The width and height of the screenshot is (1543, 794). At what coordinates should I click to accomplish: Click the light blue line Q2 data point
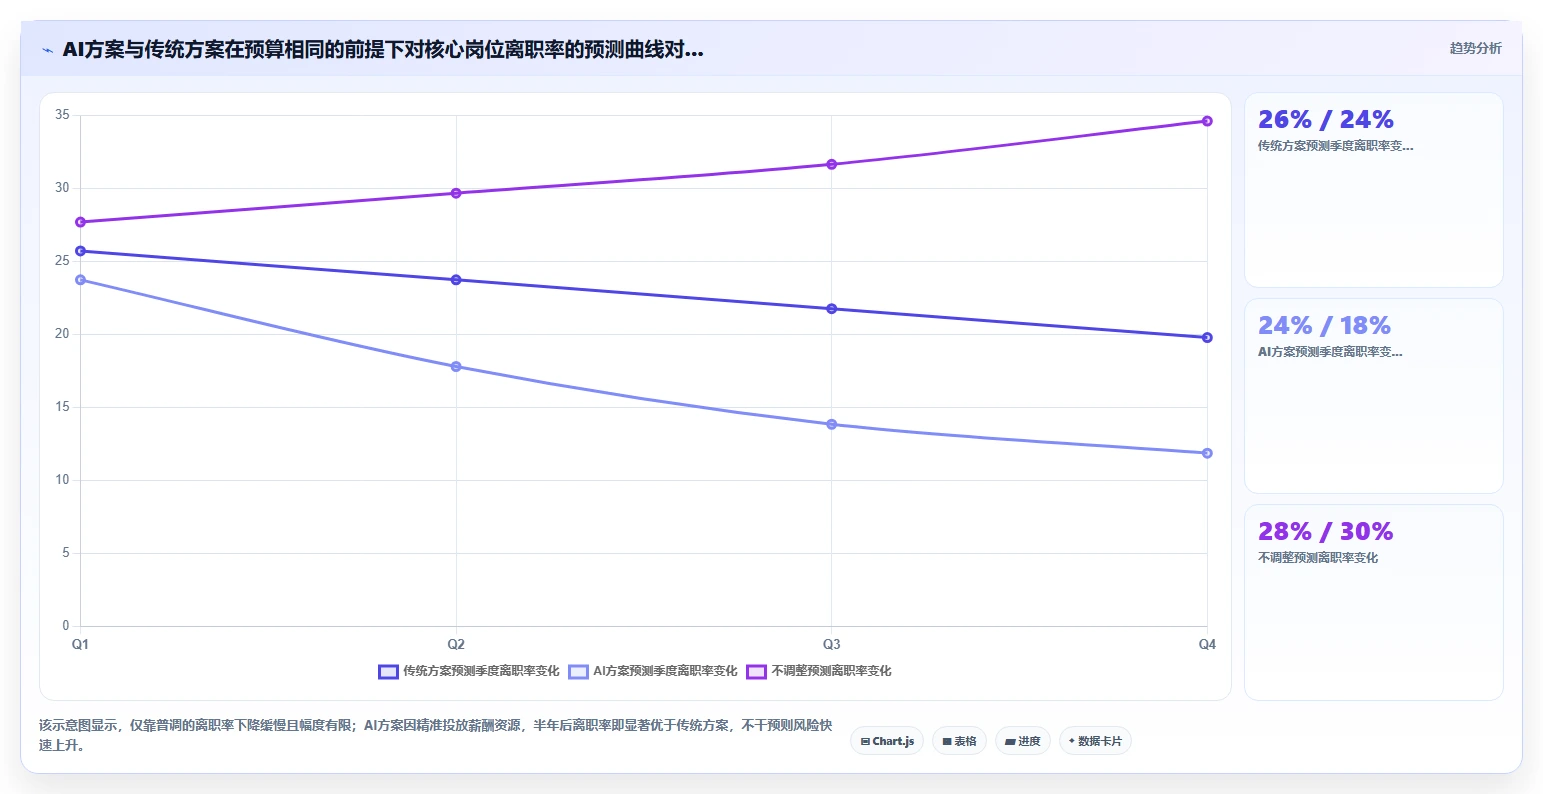point(456,367)
